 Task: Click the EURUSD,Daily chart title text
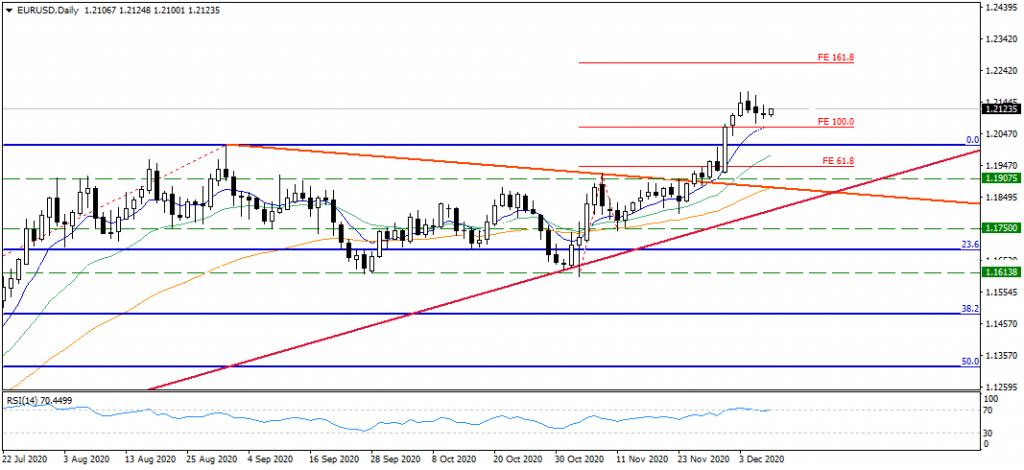44,8
